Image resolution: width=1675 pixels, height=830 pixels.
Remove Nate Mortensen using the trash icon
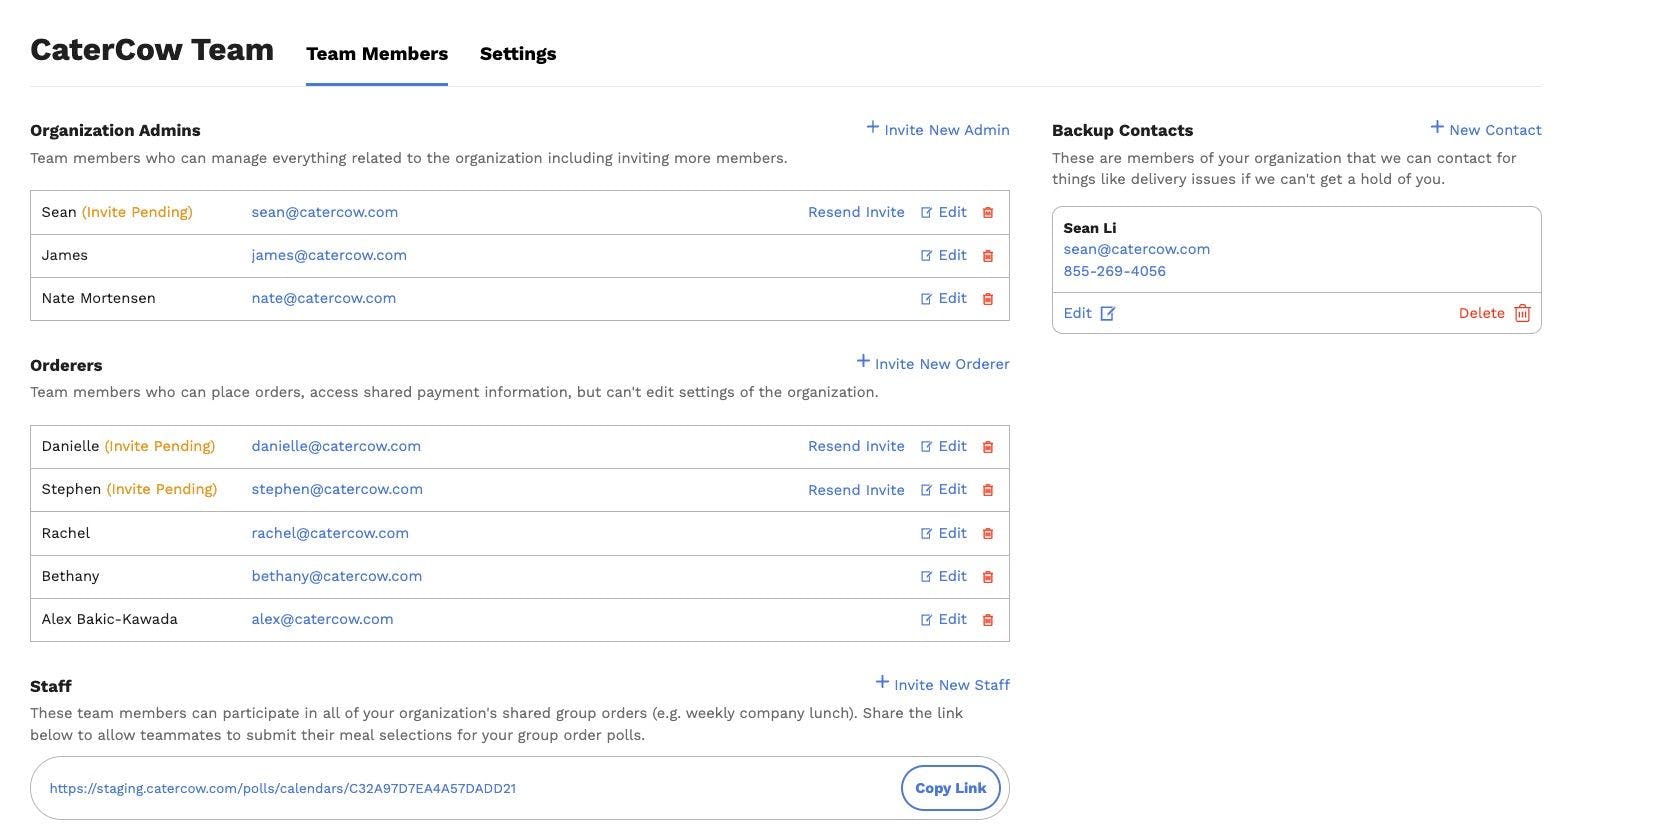(988, 299)
